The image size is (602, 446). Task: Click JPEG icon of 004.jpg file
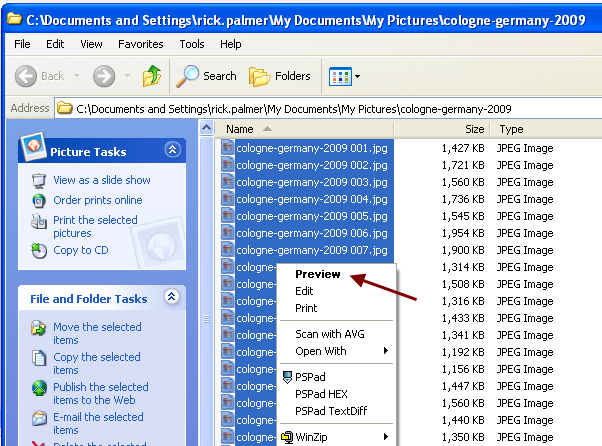(227, 198)
